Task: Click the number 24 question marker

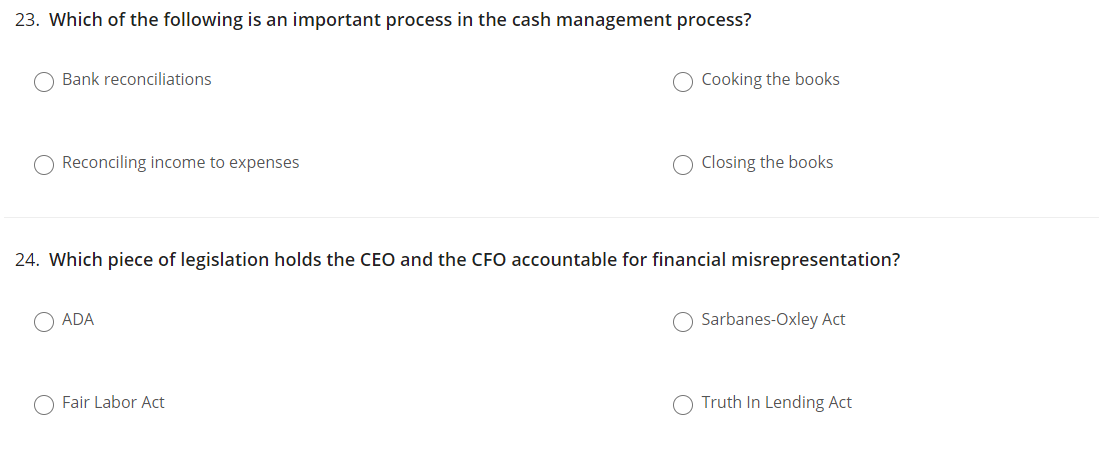Action: [27, 261]
